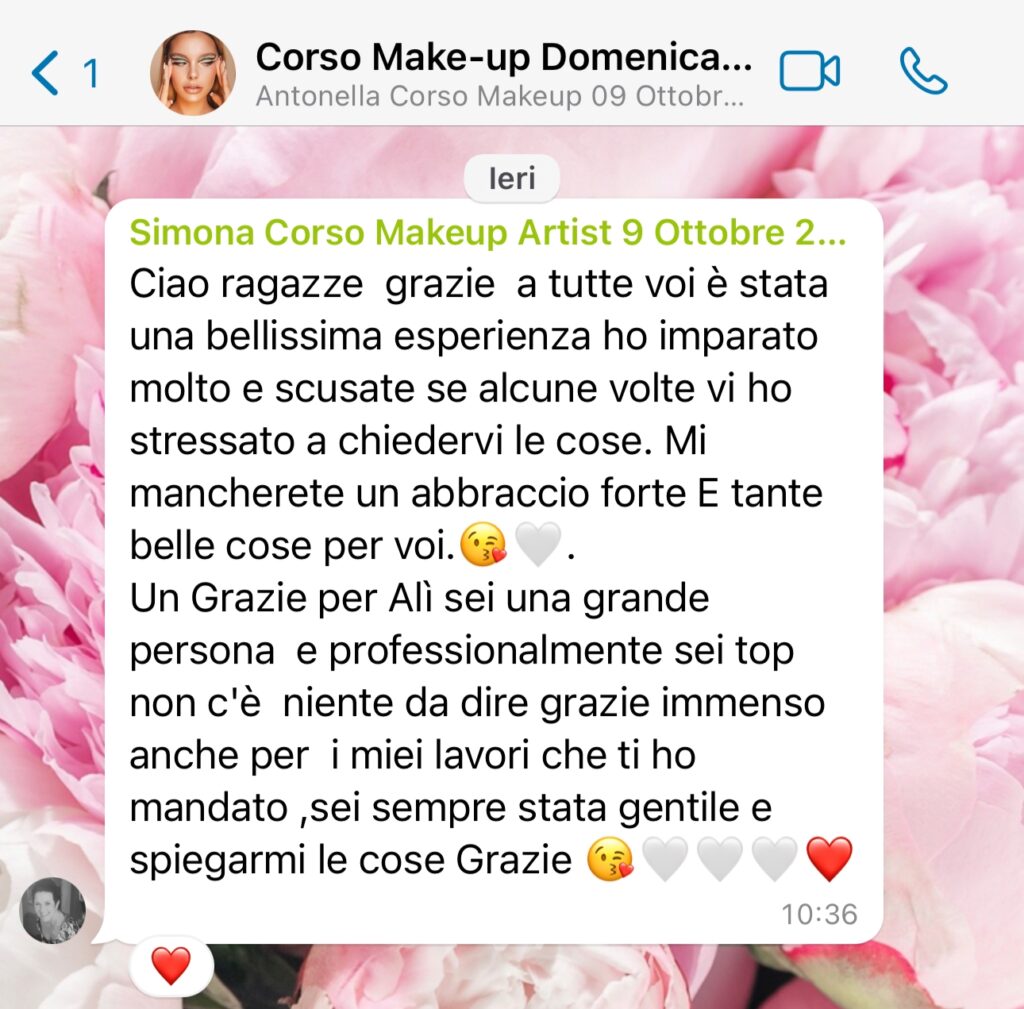
Task: Tap the middle white heart on last line
Action: tap(720, 859)
